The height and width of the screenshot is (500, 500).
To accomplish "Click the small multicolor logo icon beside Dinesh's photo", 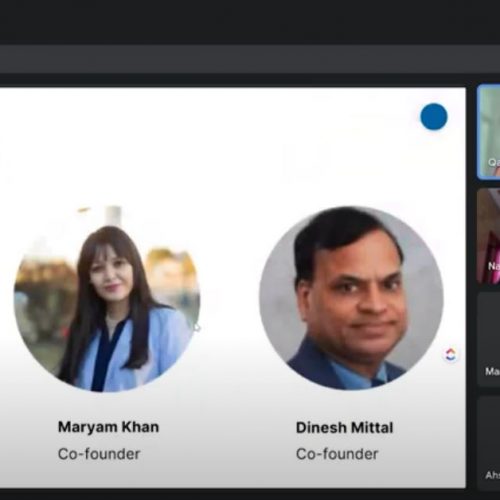I will coord(450,354).
